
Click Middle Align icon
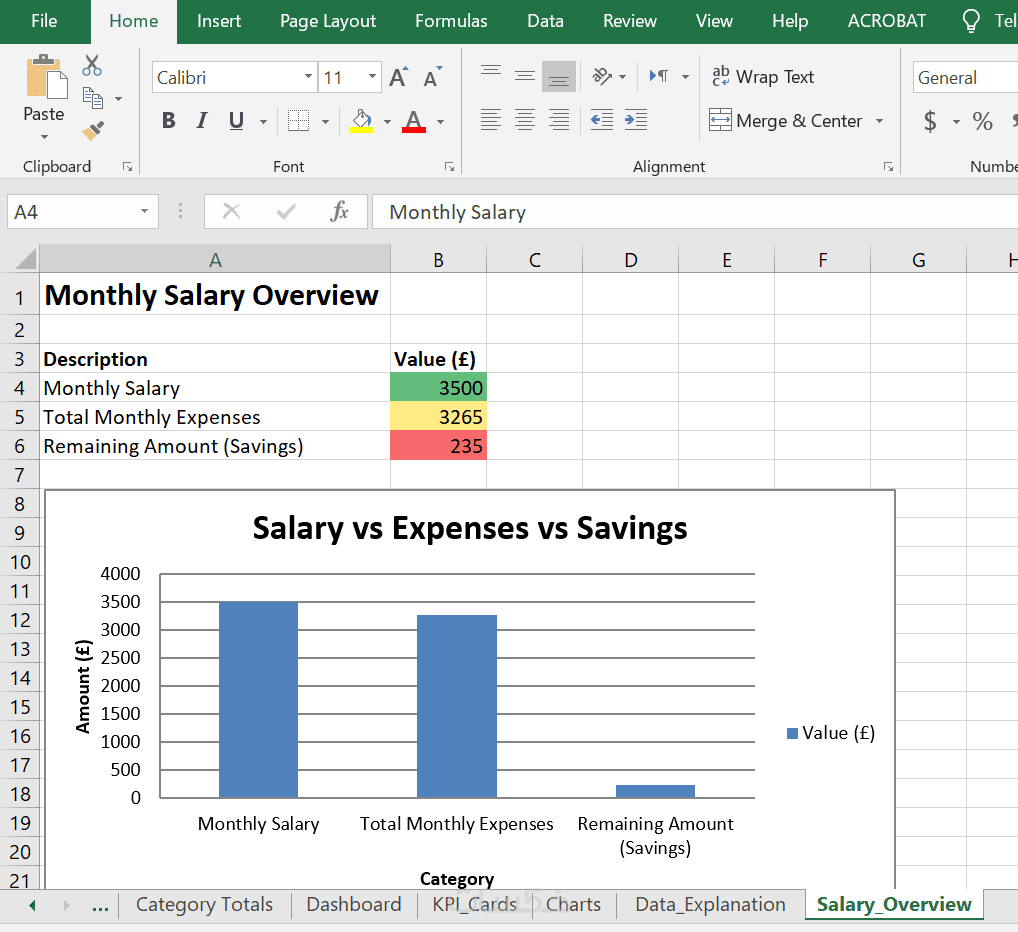pyautogui.click(x=525, y=77)
